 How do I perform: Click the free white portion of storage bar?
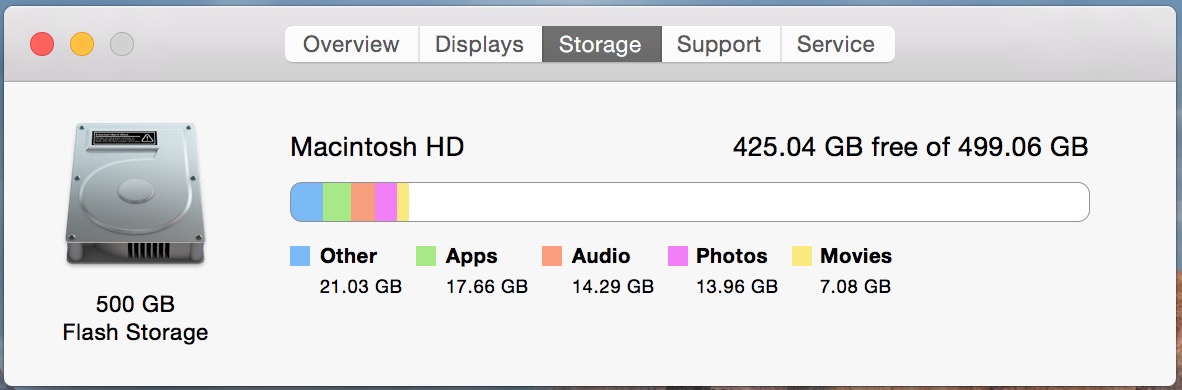click(x=749, y=202)
